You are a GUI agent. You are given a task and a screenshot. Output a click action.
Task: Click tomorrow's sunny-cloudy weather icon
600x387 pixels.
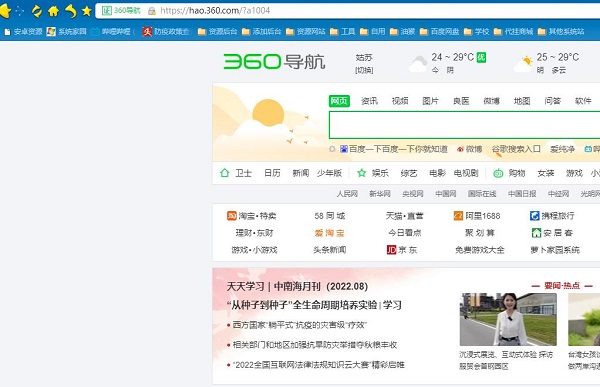(x=523, y=64)
